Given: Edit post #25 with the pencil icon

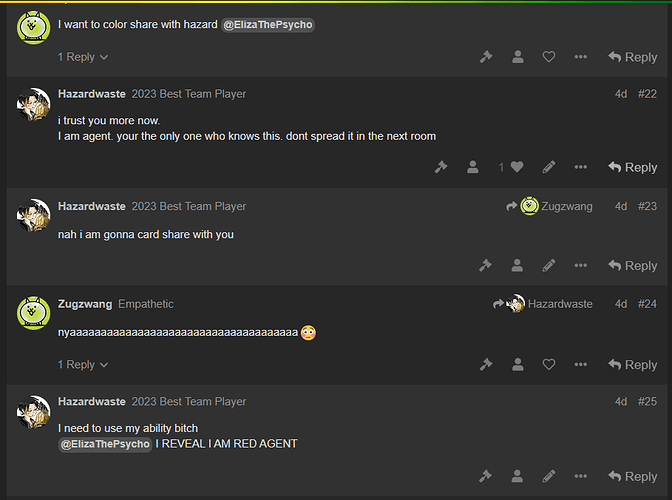Looking at the screenshot, I should 549,476.
